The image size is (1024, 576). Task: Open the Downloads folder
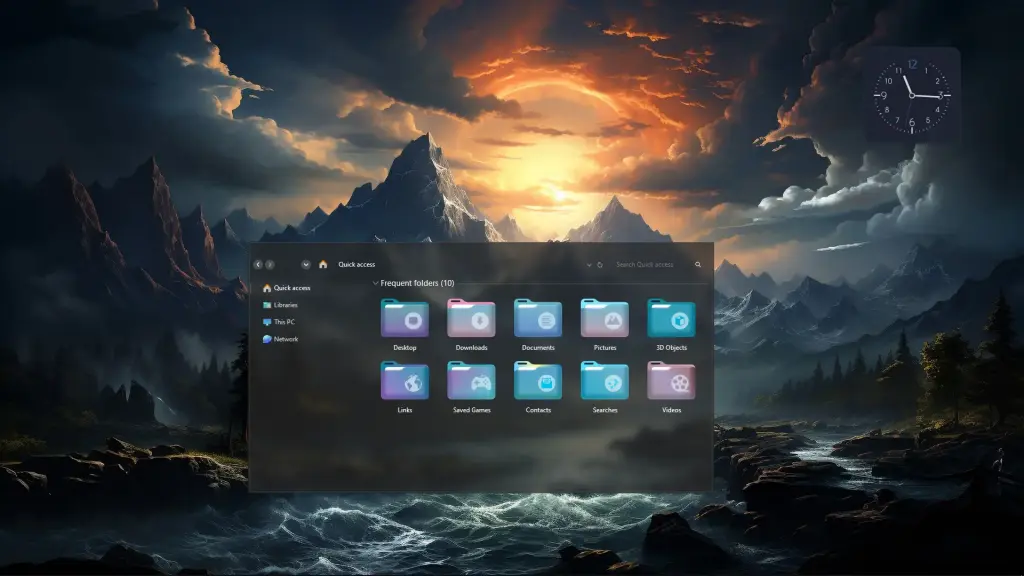click(471, 319)
